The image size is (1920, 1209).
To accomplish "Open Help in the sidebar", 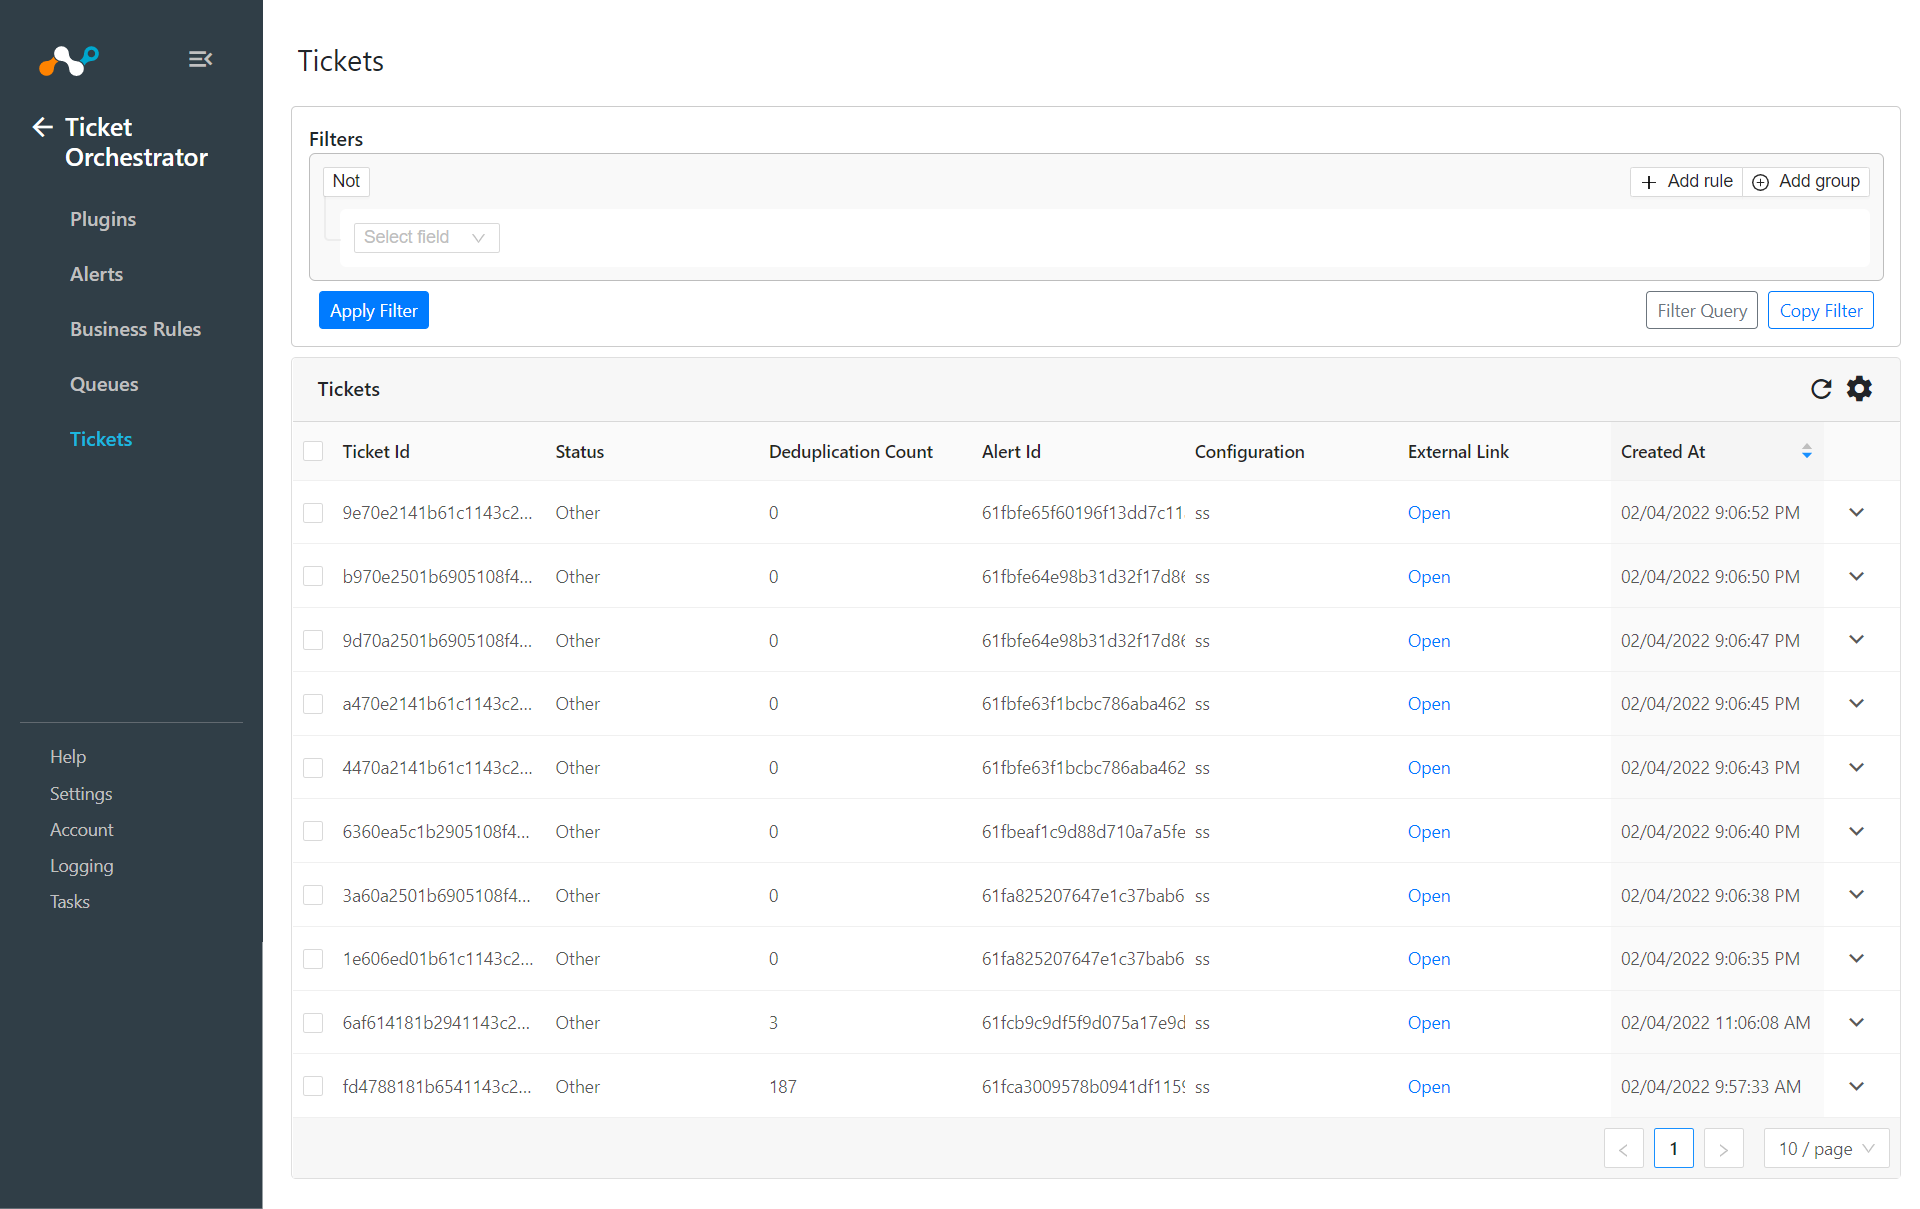I will click(68, 757).
